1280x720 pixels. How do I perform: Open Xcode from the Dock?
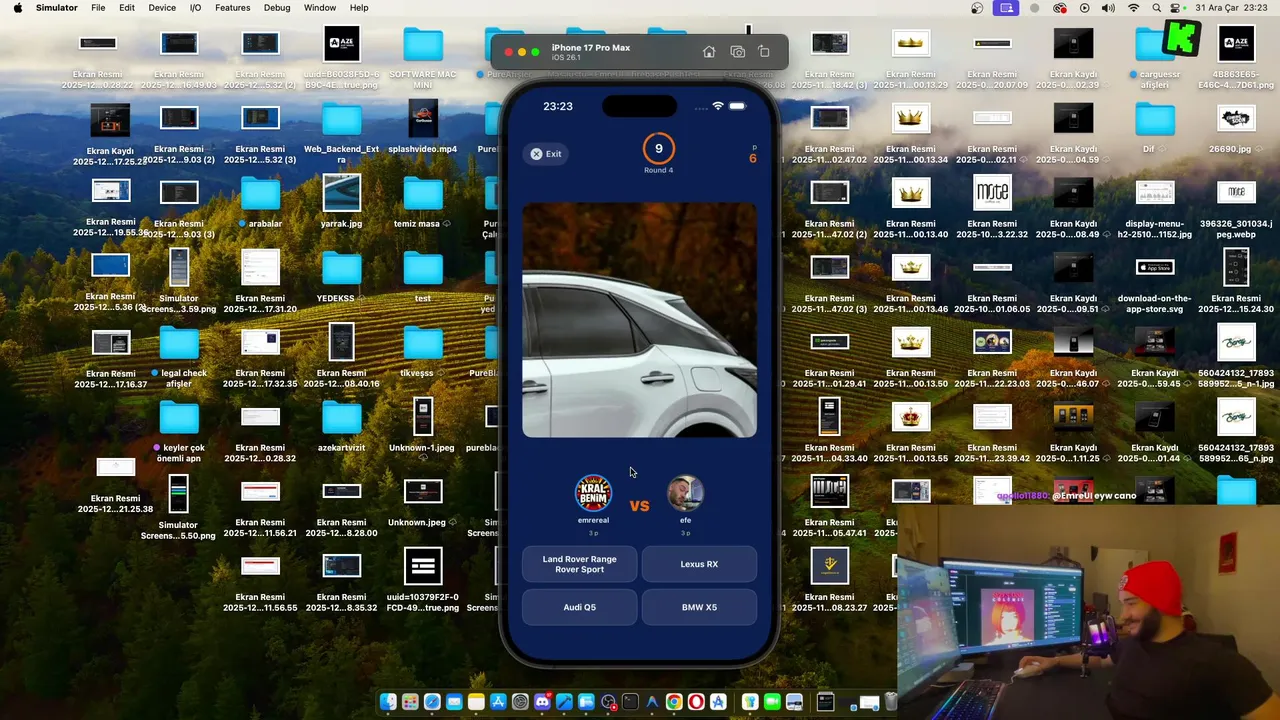click(564, 702)
